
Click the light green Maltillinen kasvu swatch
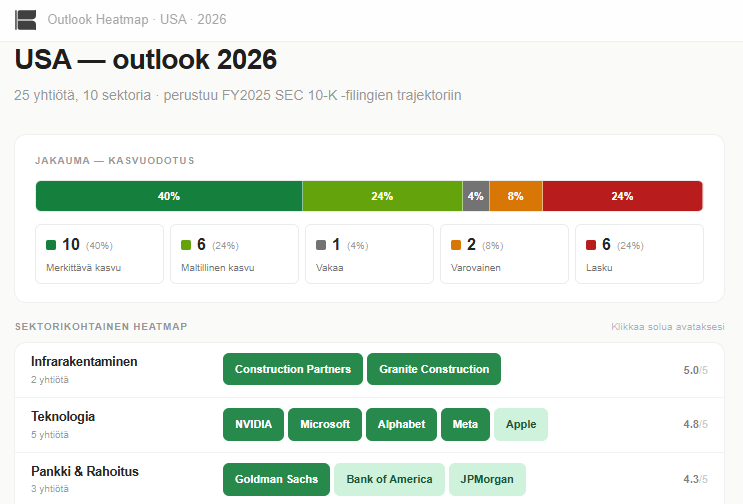(x=186, y=245)
